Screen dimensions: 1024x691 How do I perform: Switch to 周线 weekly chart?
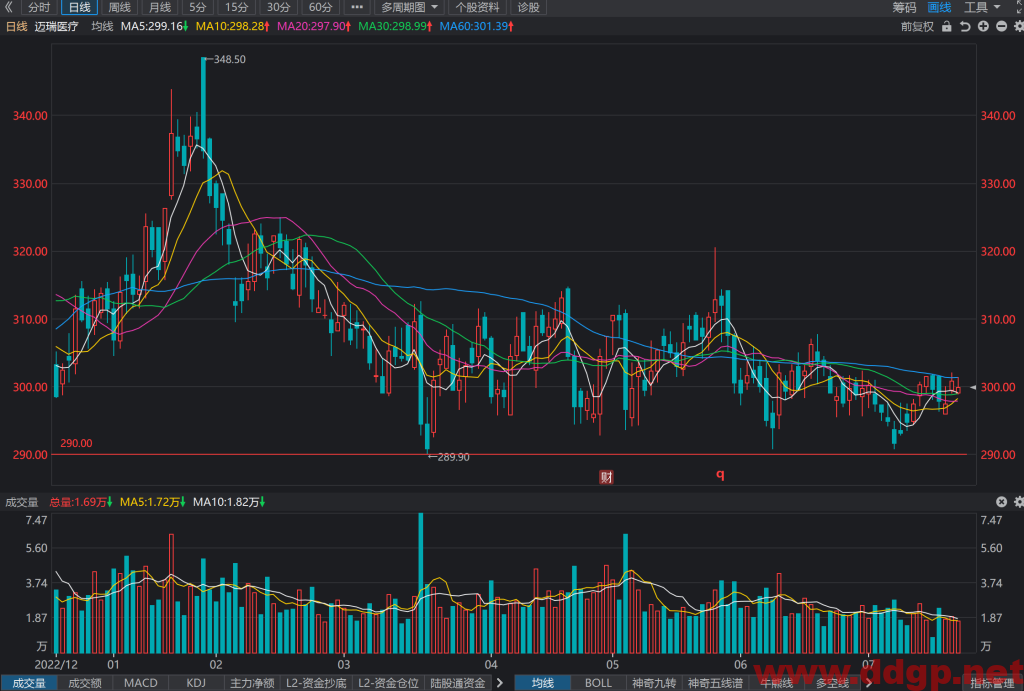click(120, 7)
